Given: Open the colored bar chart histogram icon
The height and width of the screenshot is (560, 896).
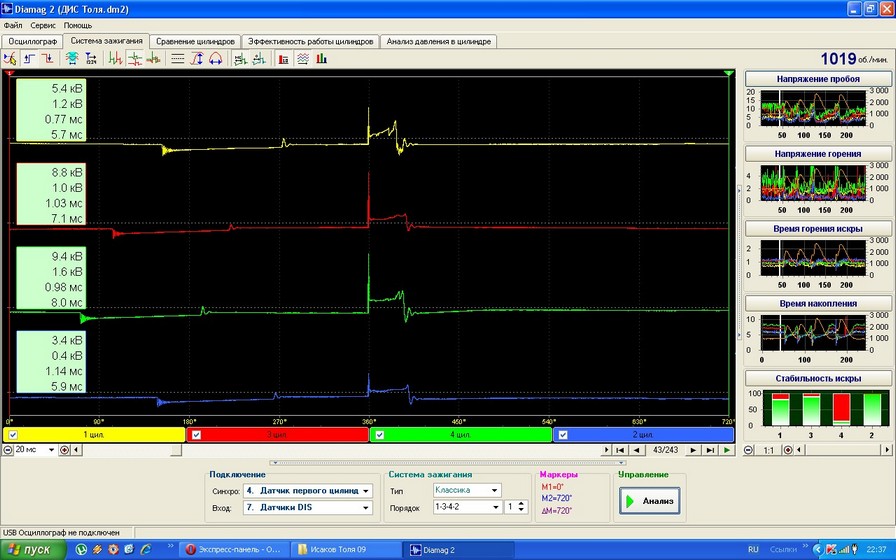Looking at the screenshot, I should click(322, 58).
